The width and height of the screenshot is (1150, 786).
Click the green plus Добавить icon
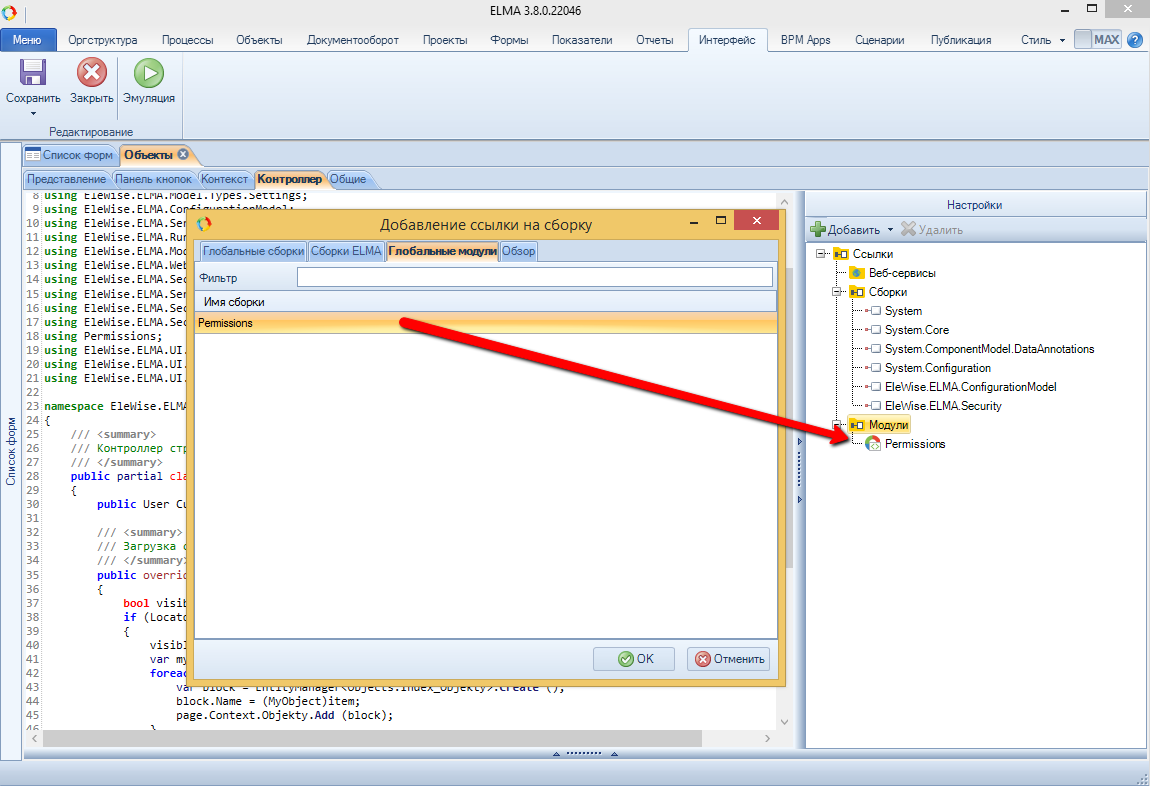click(x=818, y=230)
